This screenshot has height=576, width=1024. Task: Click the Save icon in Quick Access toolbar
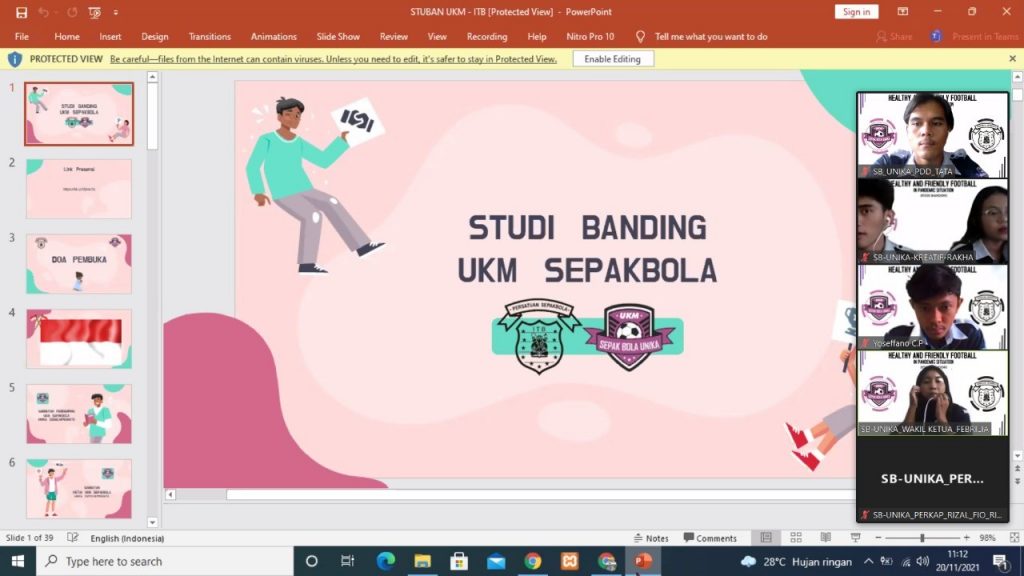22,12
